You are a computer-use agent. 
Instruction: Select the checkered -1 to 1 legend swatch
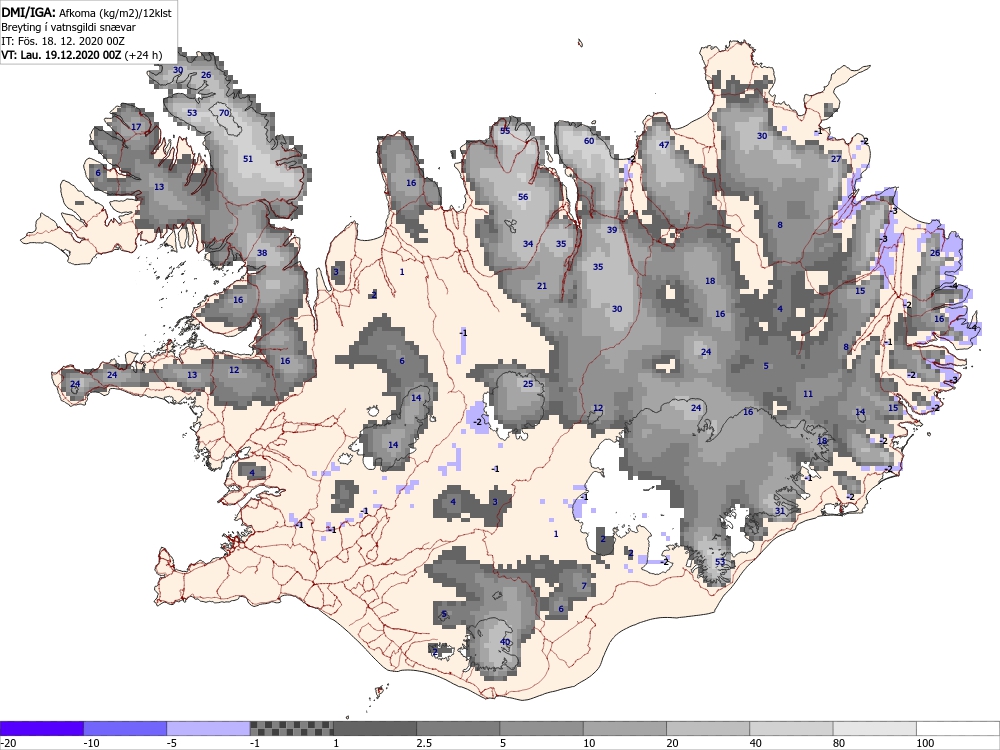[291, 728]
